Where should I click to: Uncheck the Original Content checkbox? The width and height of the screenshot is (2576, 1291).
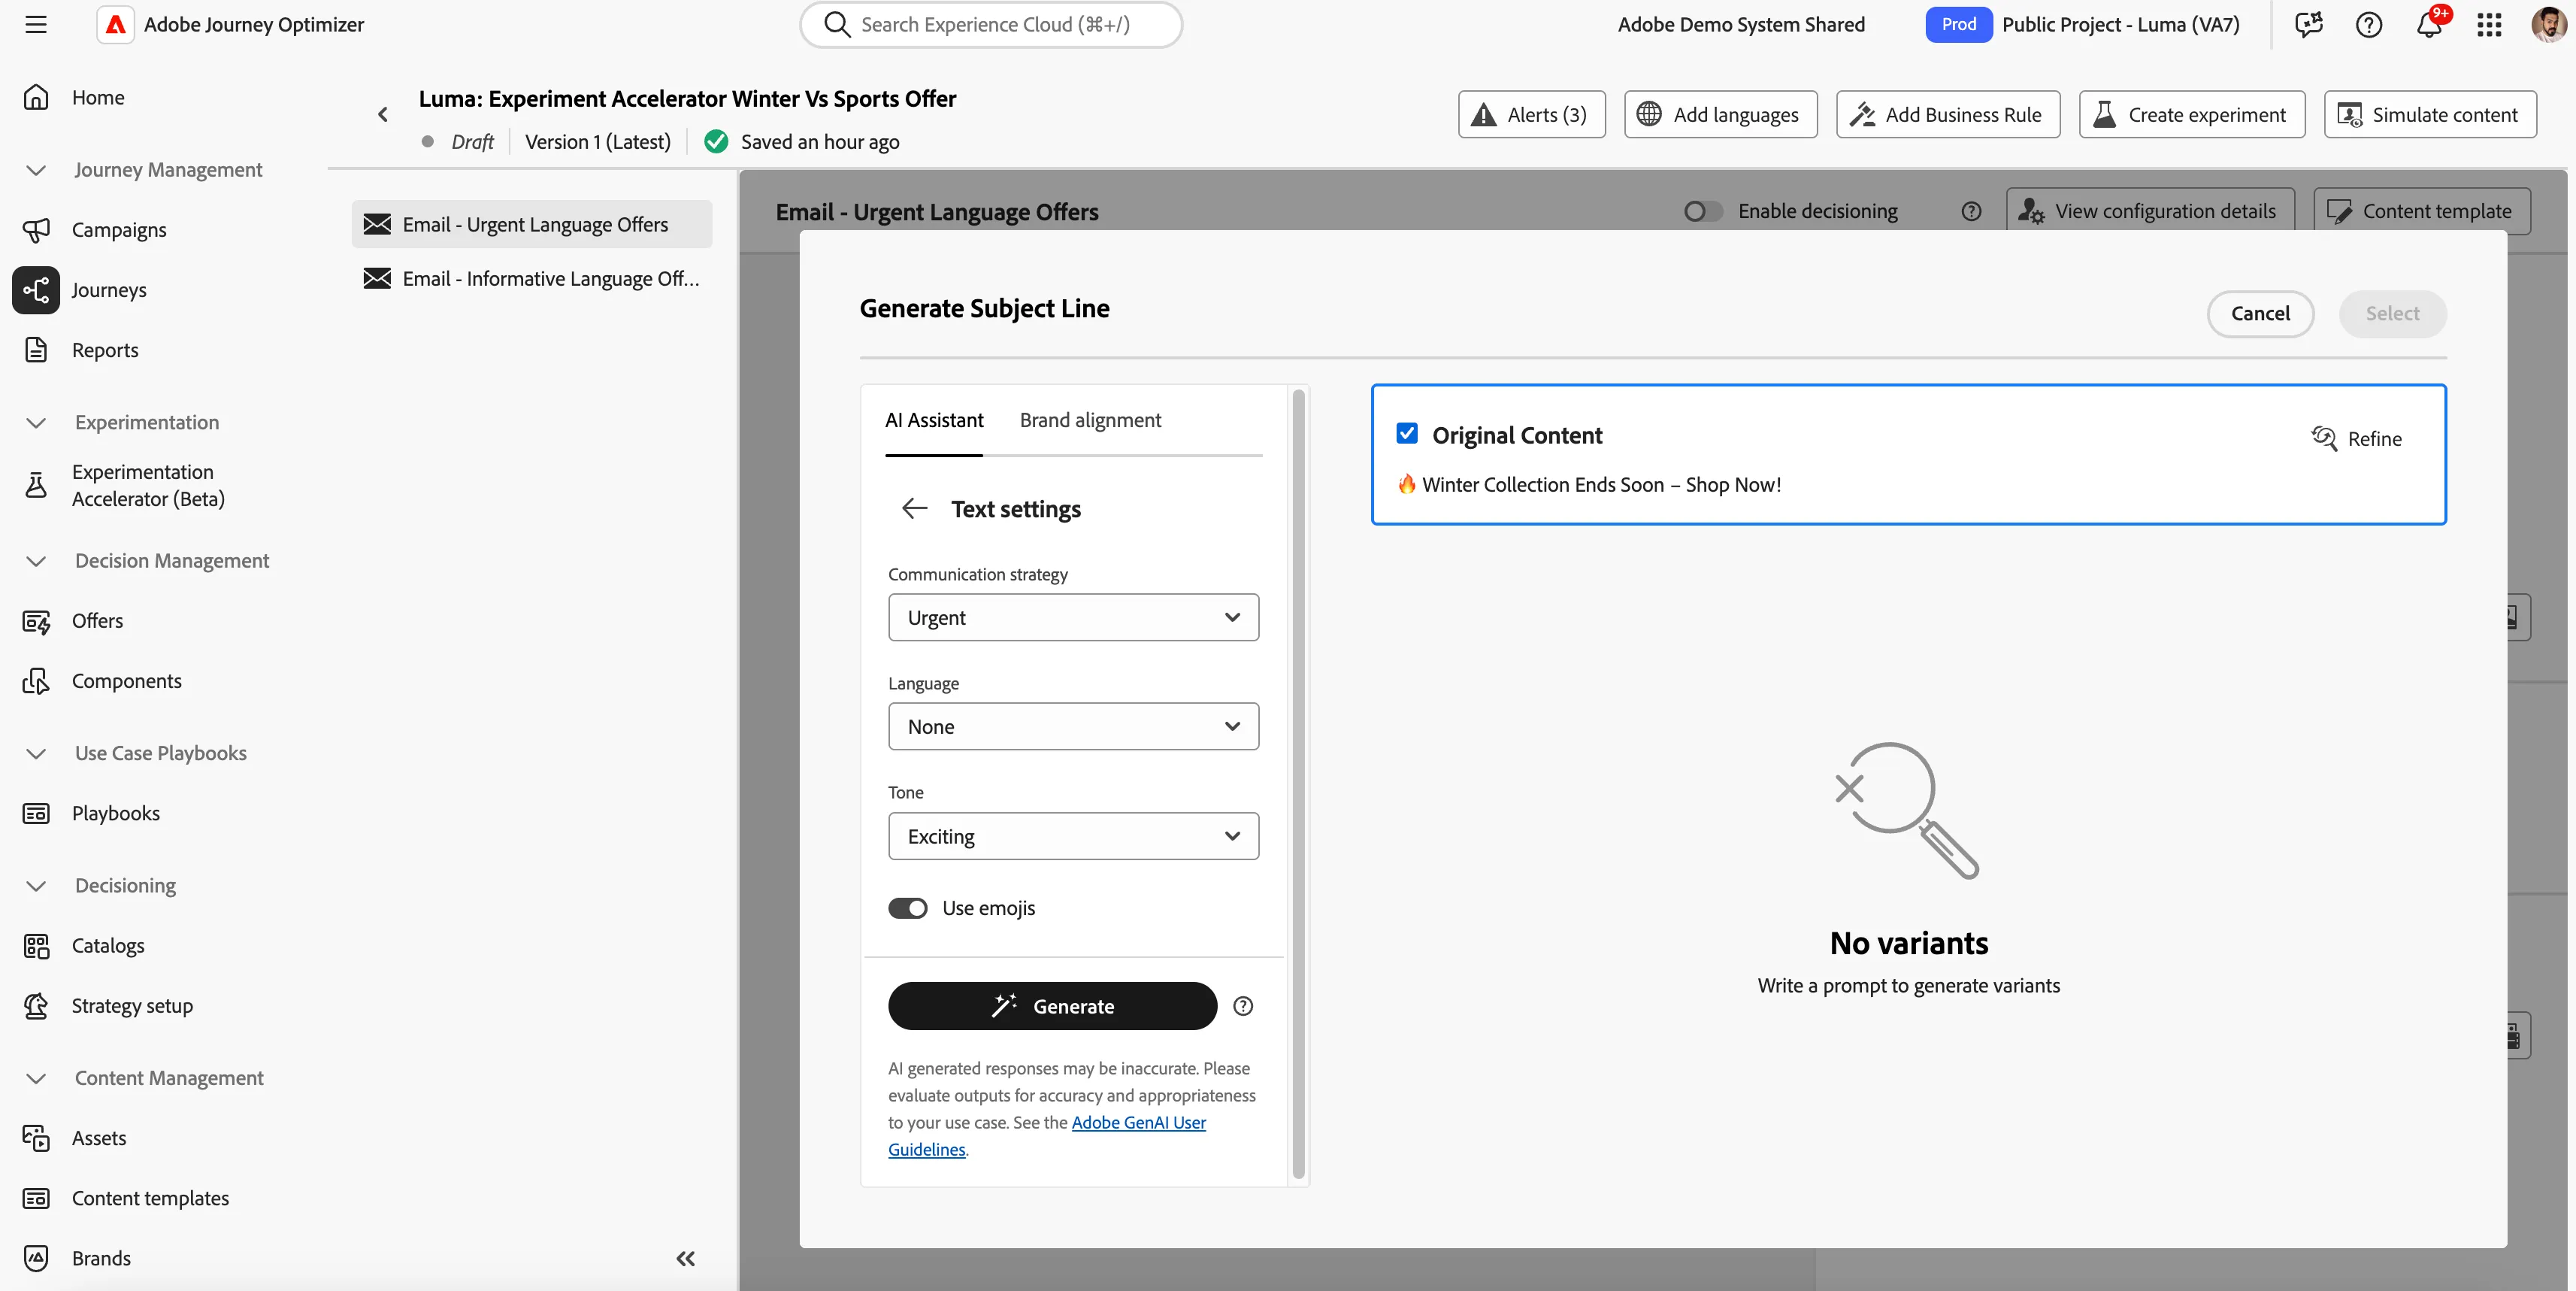pos(1407,434)
